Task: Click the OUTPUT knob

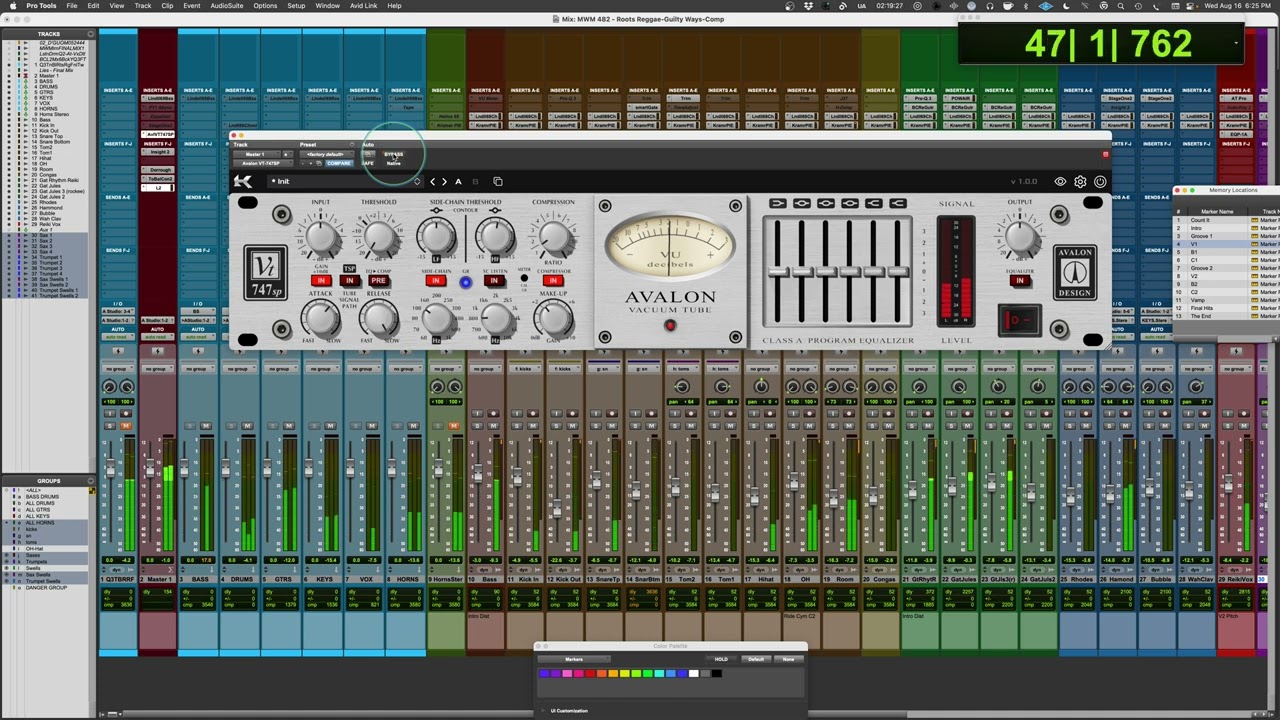Action: click(x=1019, y=237)
